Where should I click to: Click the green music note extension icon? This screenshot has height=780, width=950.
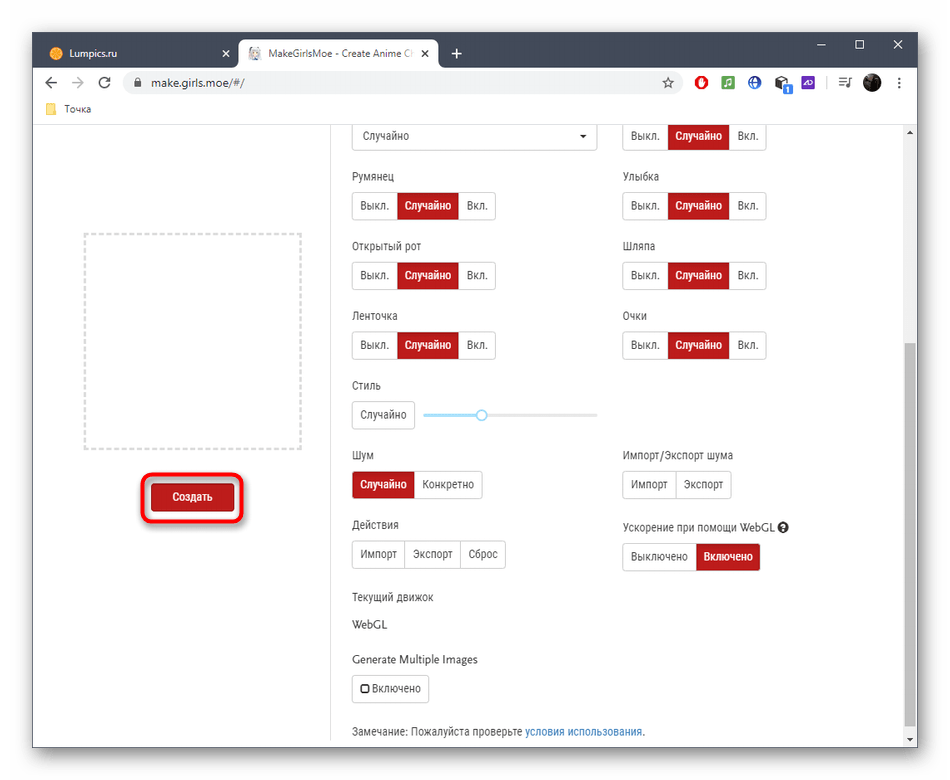coord(728,83)
